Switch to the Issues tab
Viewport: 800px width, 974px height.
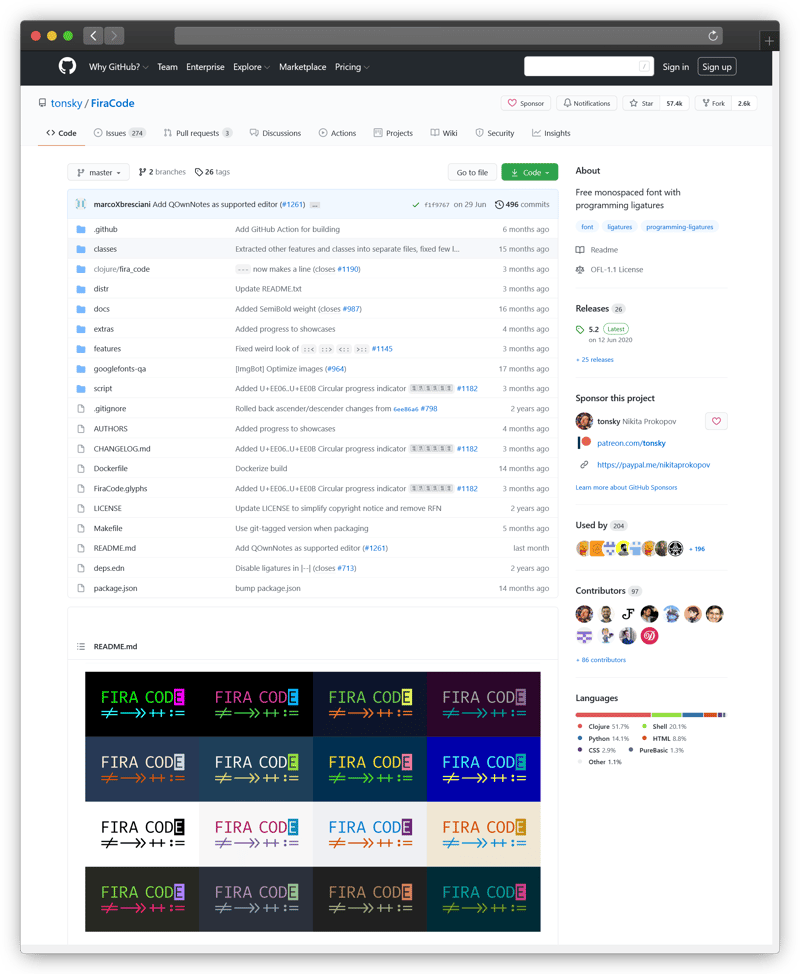coord(119,133)
